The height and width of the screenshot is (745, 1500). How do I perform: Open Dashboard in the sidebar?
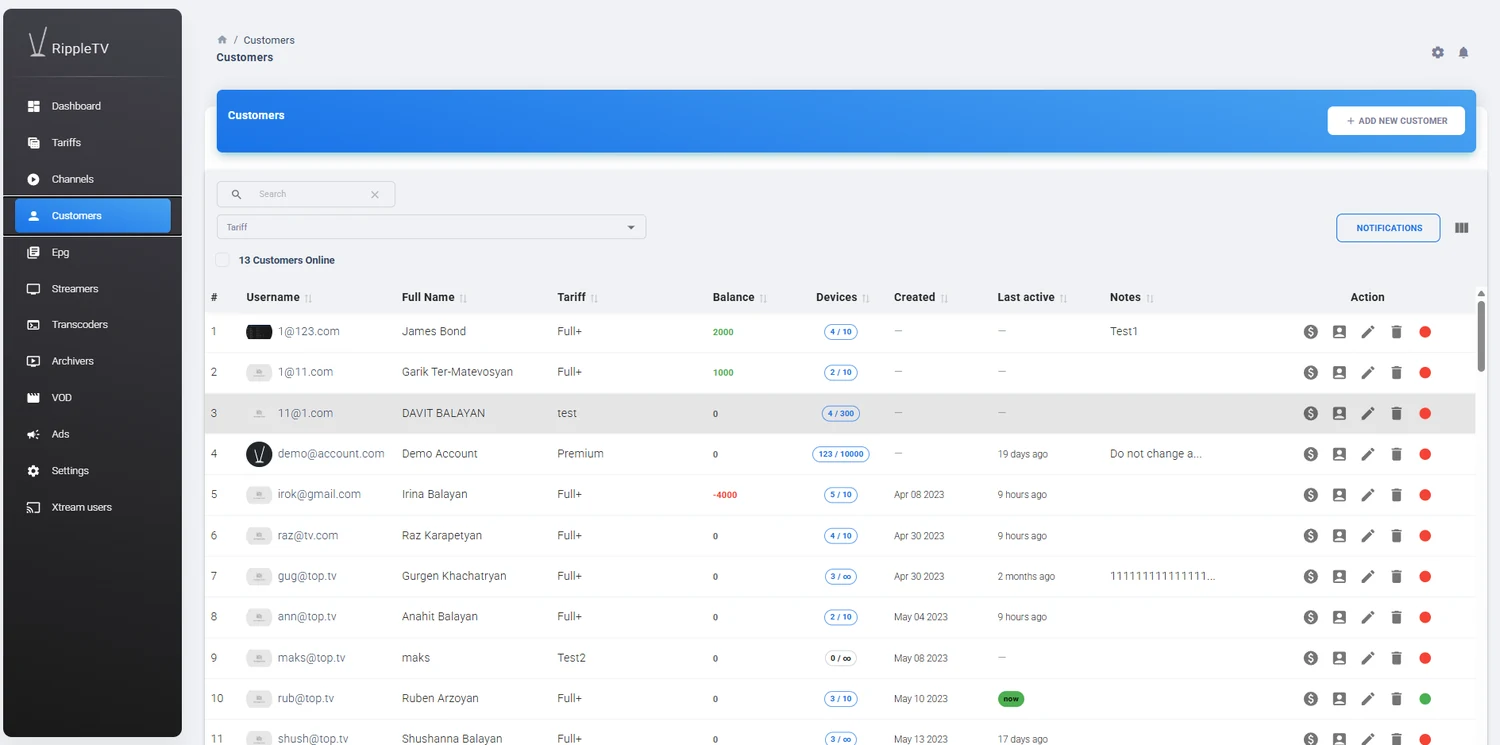point(92,106)
